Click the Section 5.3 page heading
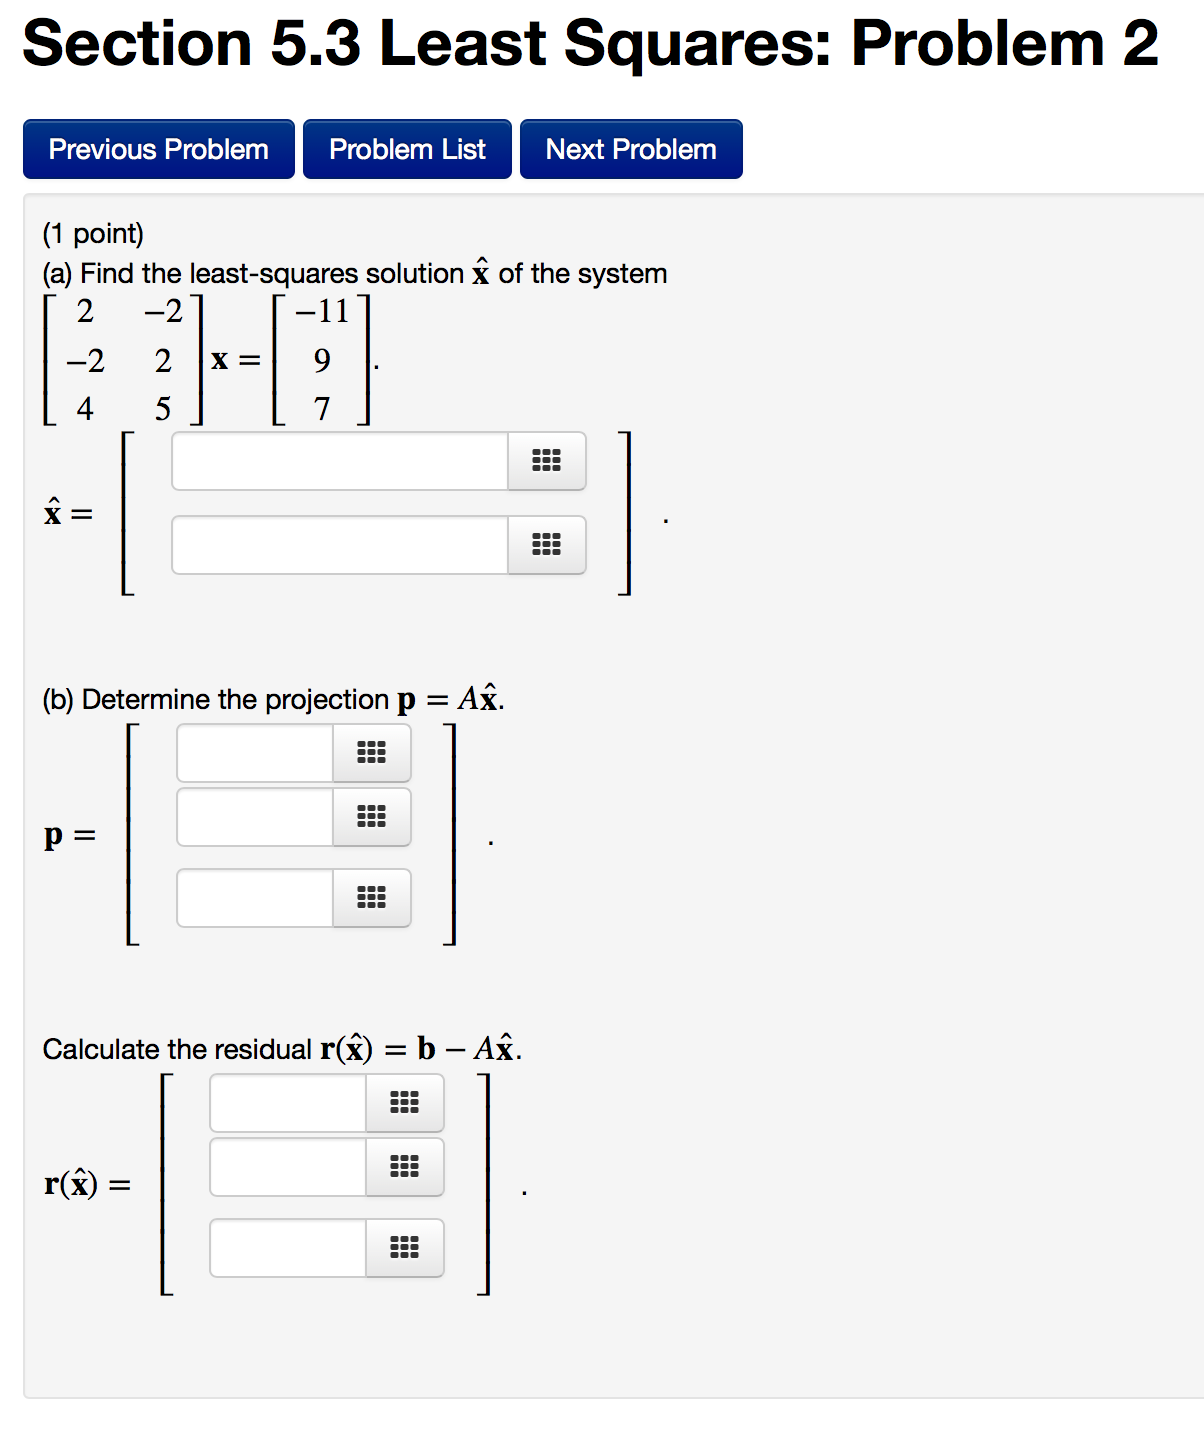The height and width of the screenshot is (1430, 1204). click(590, 42)
